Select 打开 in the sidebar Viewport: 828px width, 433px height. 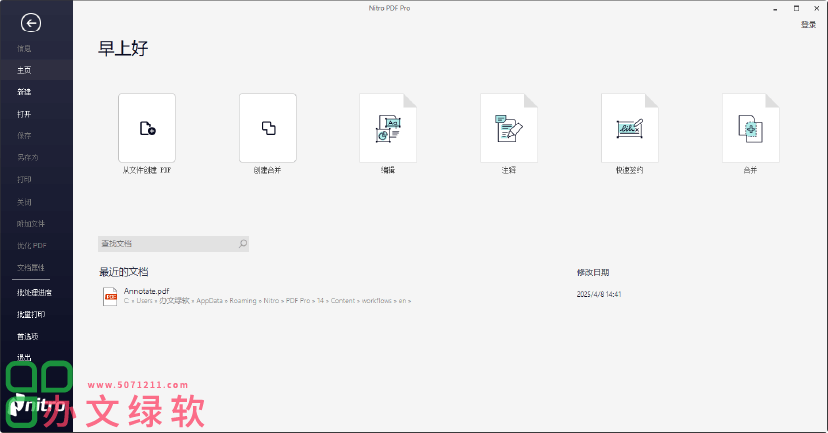coord(24,114)
